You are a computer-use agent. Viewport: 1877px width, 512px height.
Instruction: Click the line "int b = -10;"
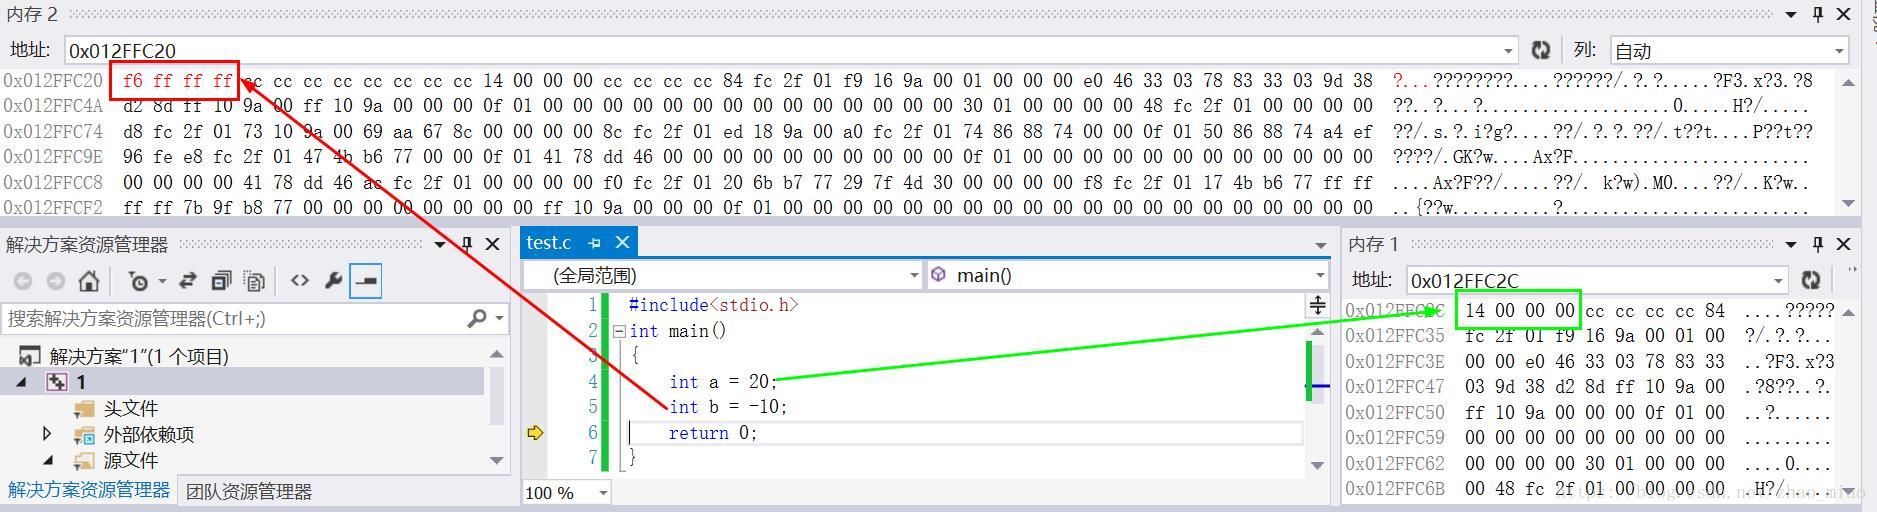(728, 406)
